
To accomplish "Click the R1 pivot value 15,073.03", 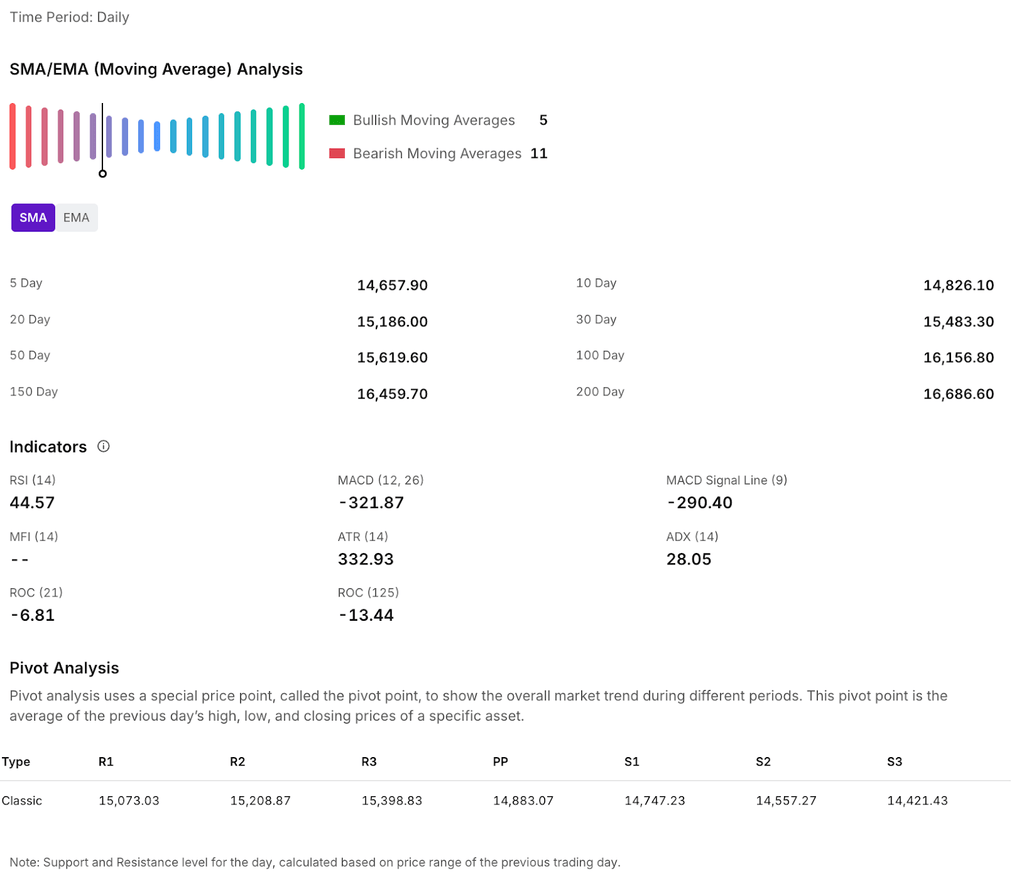I will coord(129,801).
